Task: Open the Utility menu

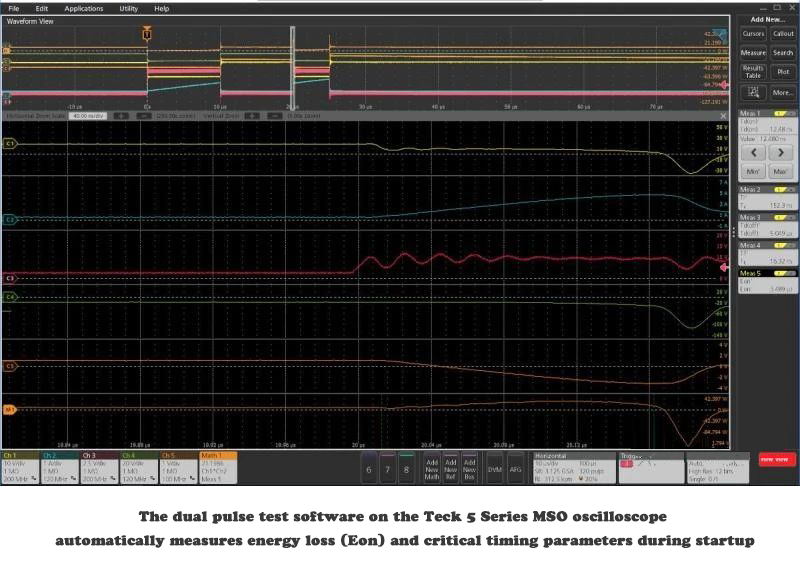Action: (x=129, y=8)
